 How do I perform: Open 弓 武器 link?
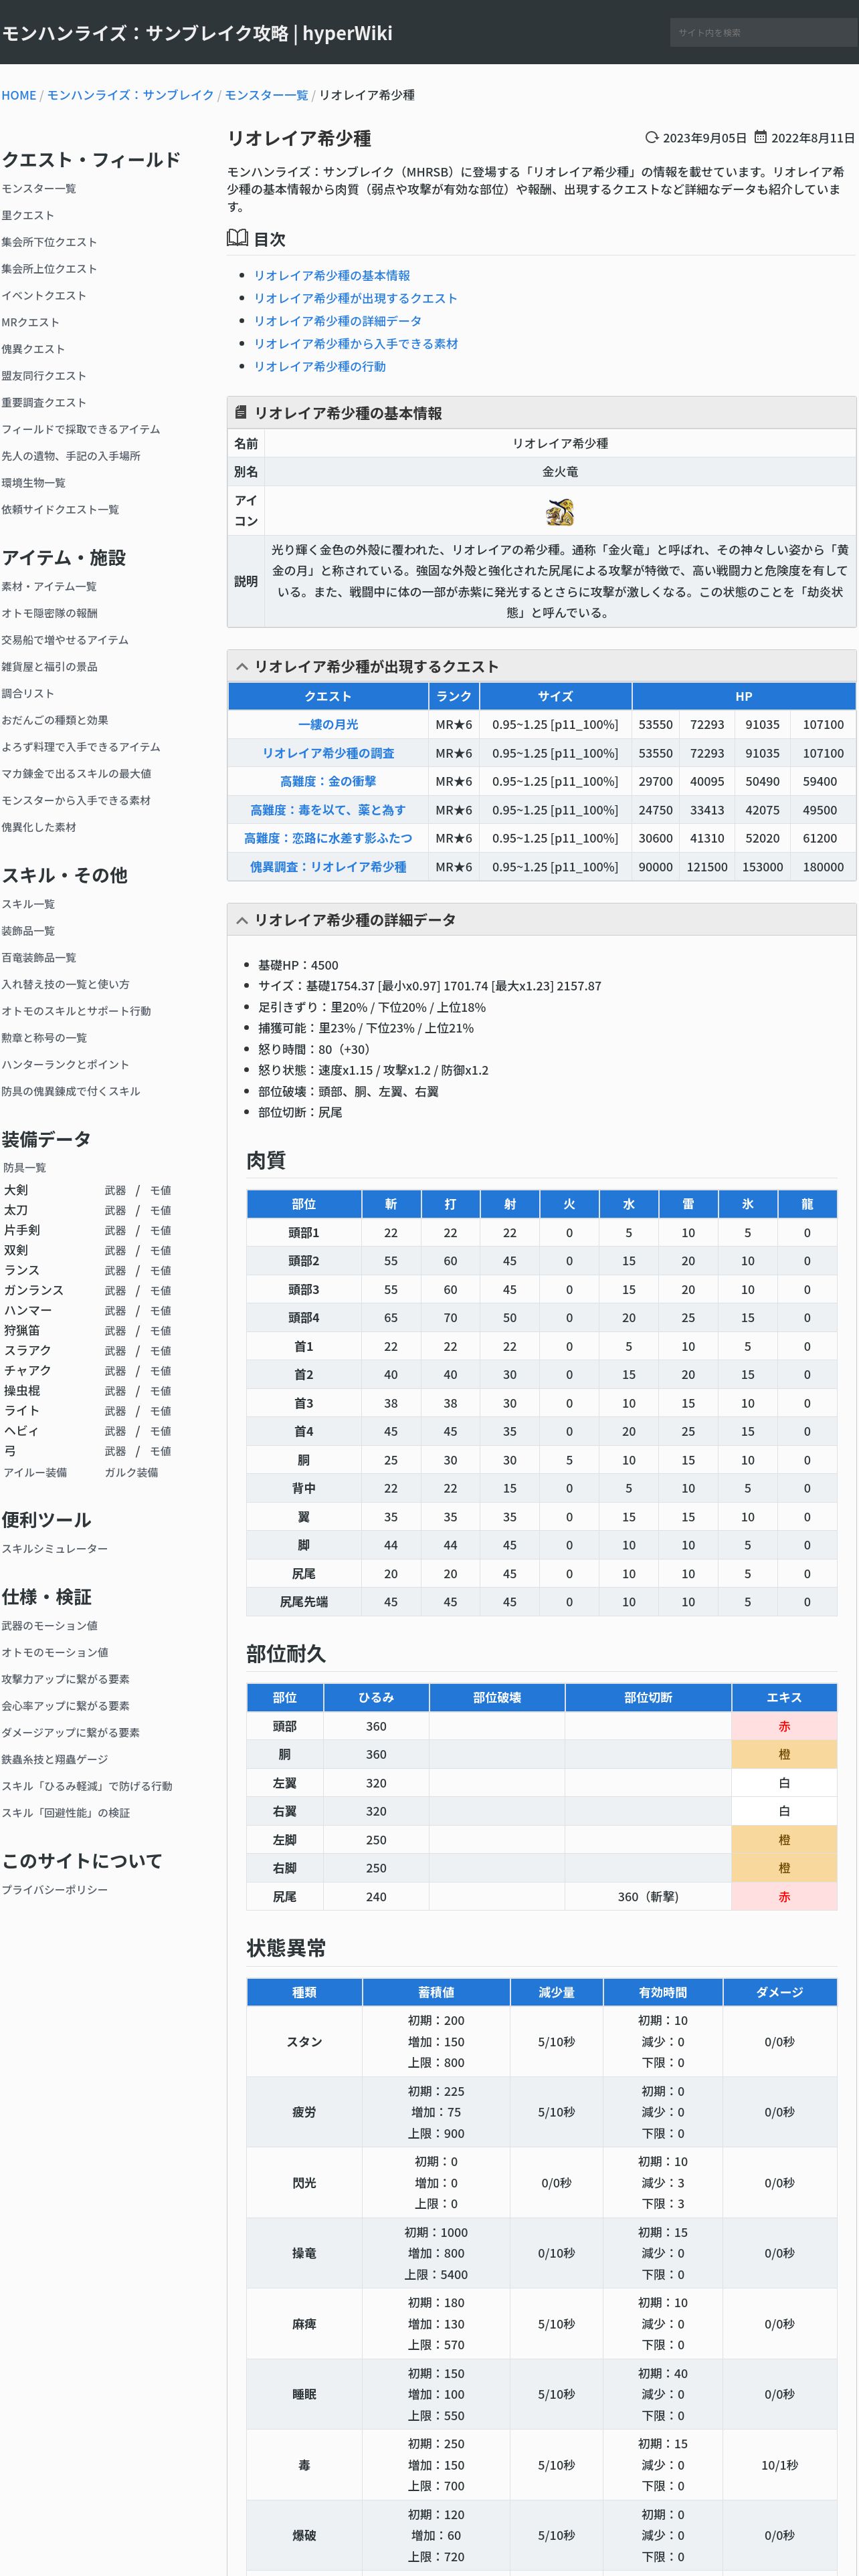tap(115, 1451)
